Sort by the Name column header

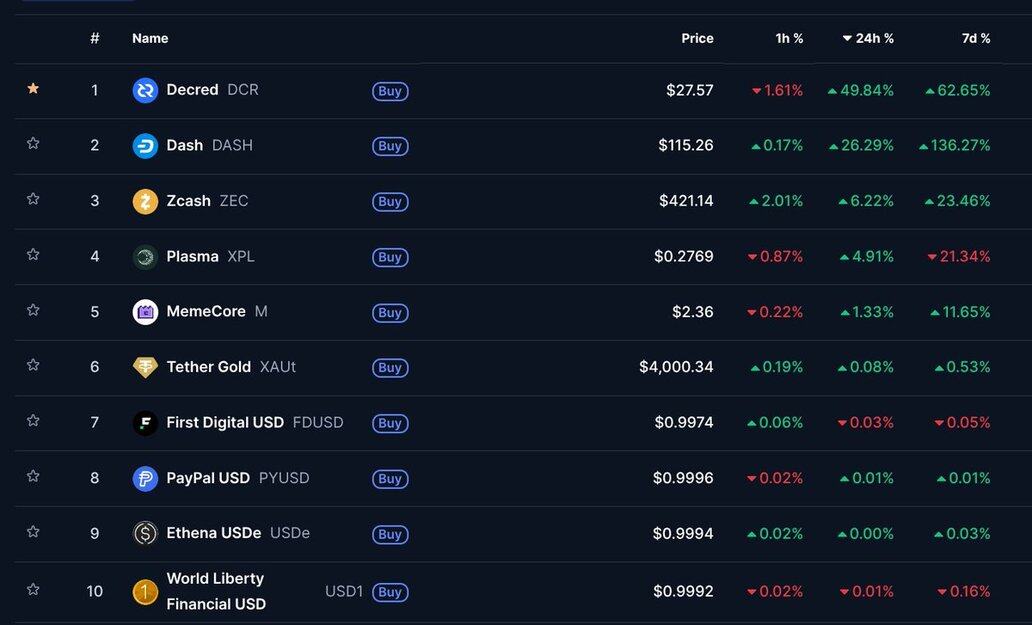pos(150,38)
